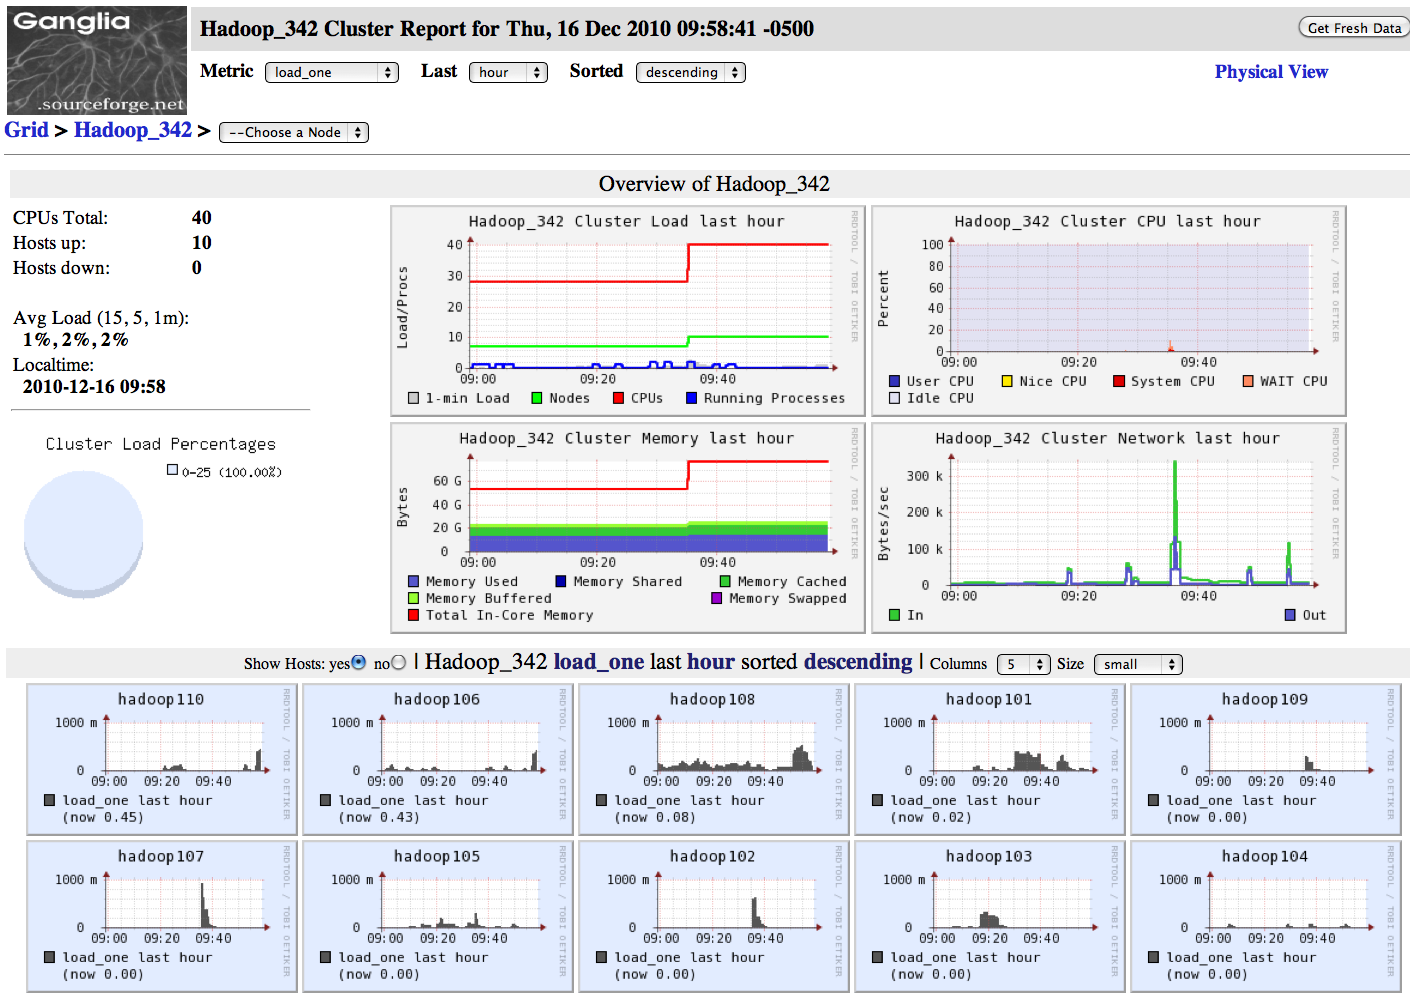Click the Cluster Load Percentages pie chart
The width and height of the screenshot is (1410, 1001).
click(84, 535)
